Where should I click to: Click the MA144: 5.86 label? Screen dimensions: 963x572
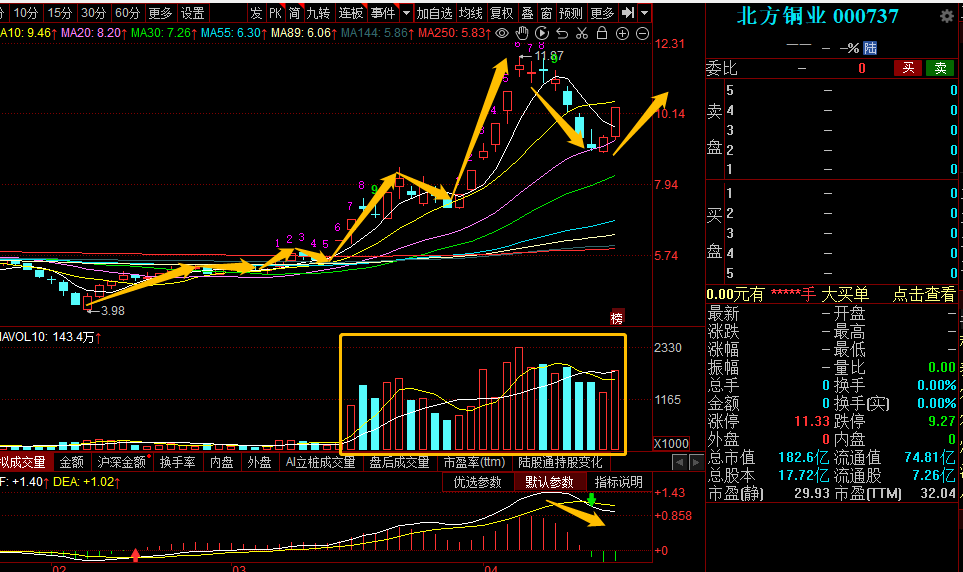coord(377,33)
